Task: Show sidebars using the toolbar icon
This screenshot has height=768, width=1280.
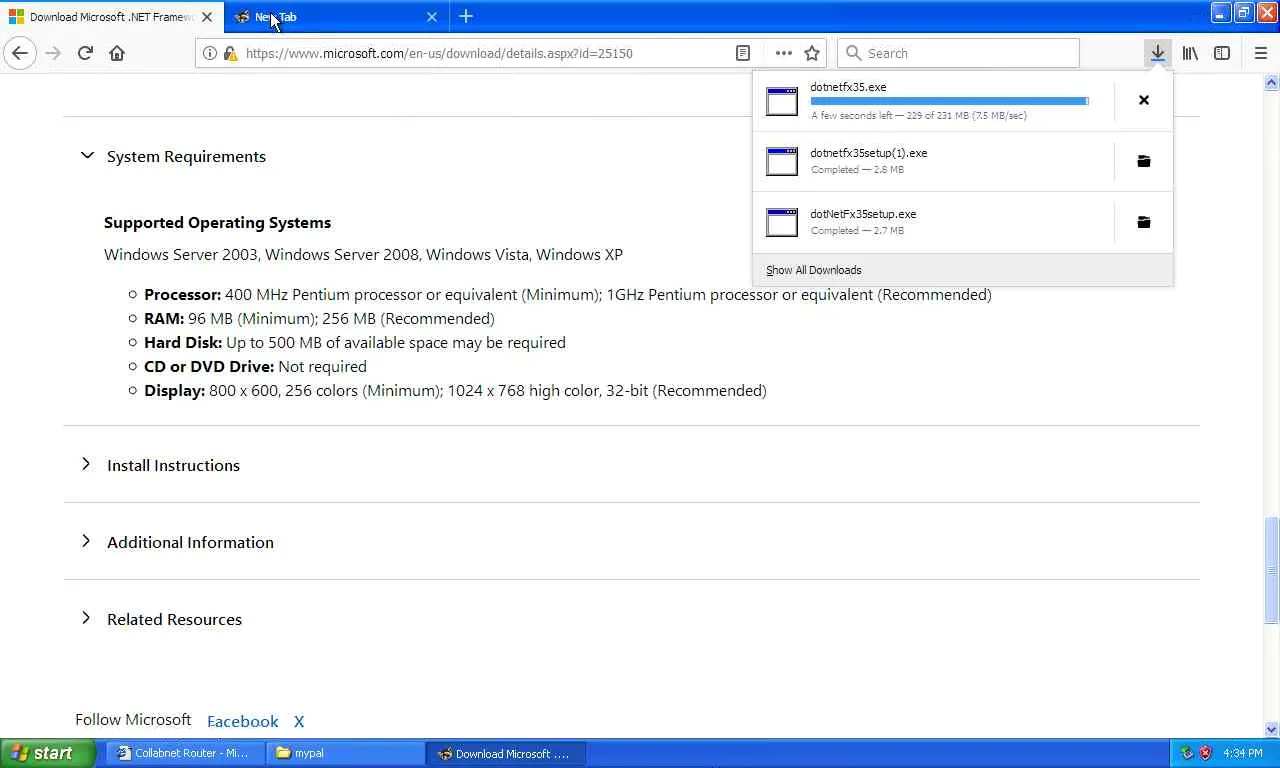Action: click(x=1222, y=53)
